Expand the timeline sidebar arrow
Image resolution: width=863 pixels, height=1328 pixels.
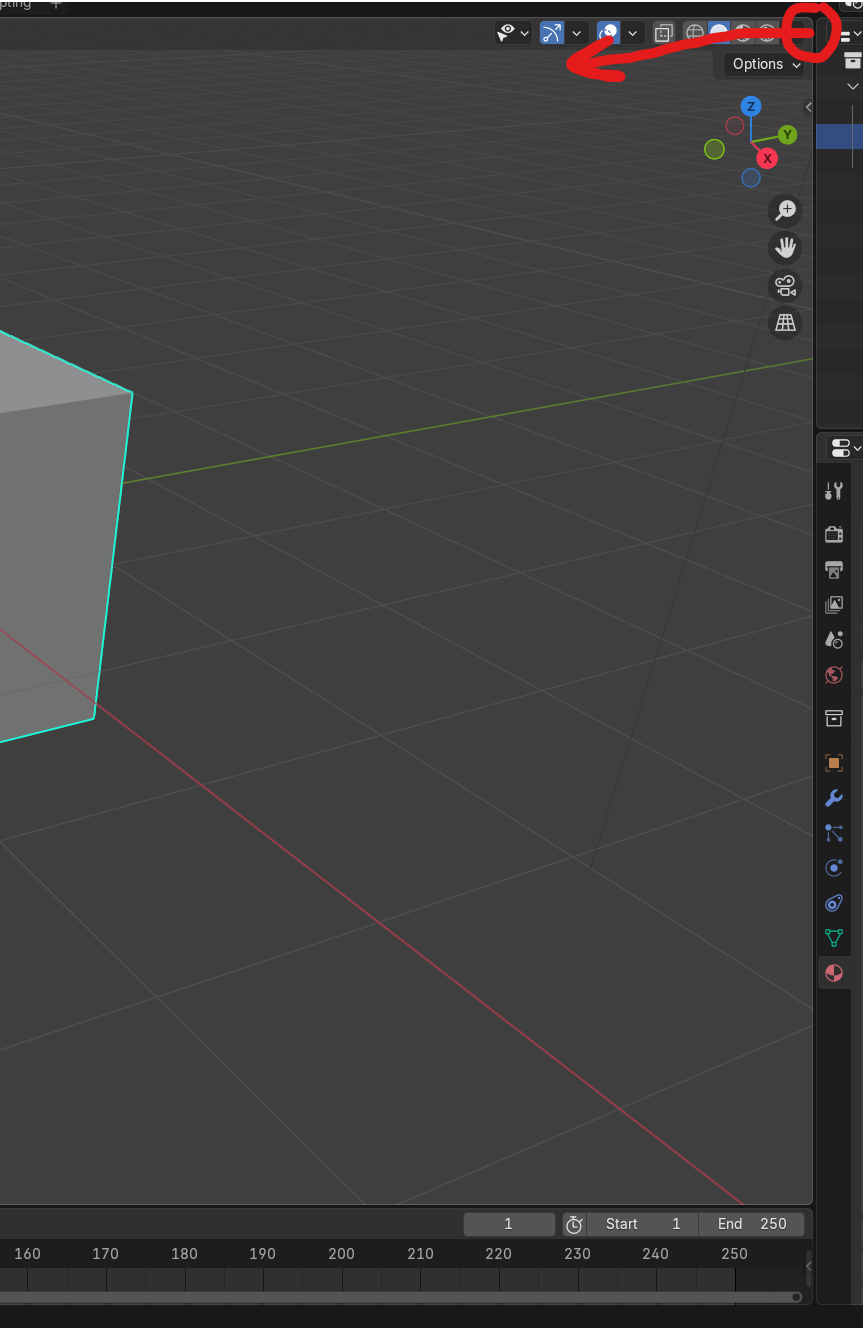click(x=808, y=1266)
